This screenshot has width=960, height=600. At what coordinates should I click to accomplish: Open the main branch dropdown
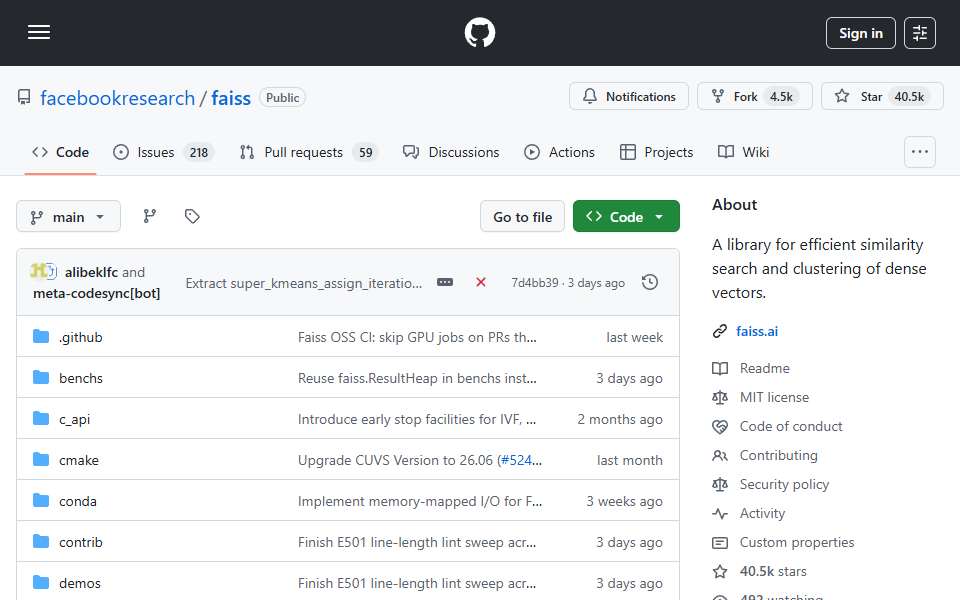[x=68, y=217]
